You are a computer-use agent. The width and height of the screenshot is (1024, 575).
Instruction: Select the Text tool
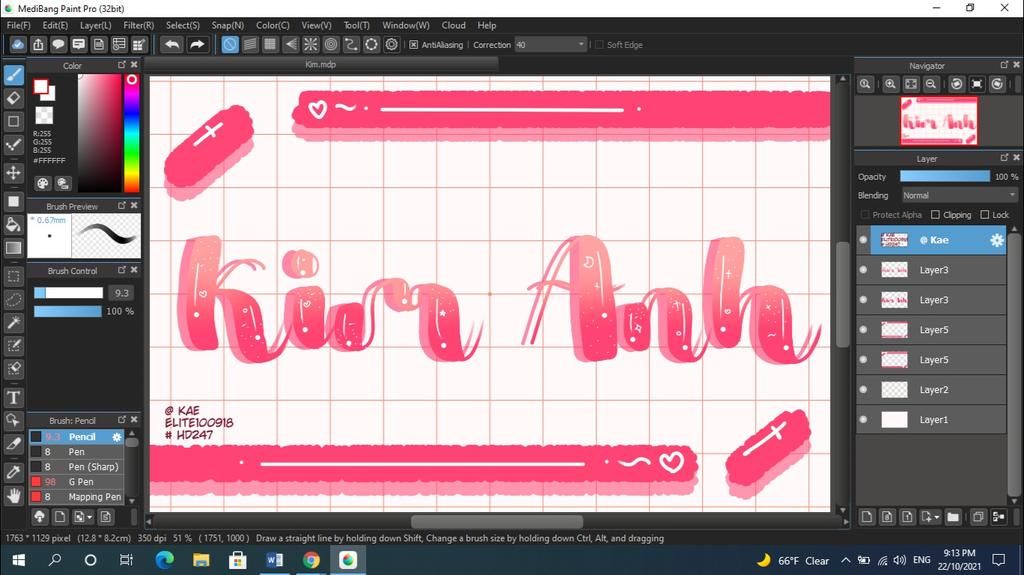click(14, 397)
